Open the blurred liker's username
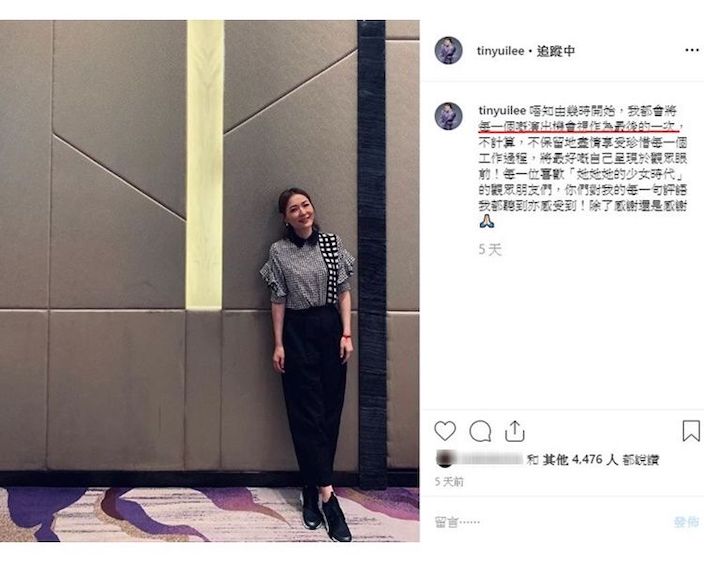The width and height of the screenshot is (704, 563). [490, 459]
